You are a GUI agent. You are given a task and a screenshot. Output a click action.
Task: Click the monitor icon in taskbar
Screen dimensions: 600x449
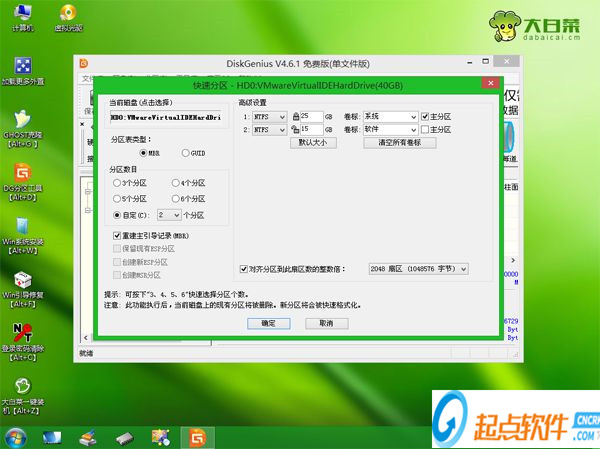pos(52,438)
